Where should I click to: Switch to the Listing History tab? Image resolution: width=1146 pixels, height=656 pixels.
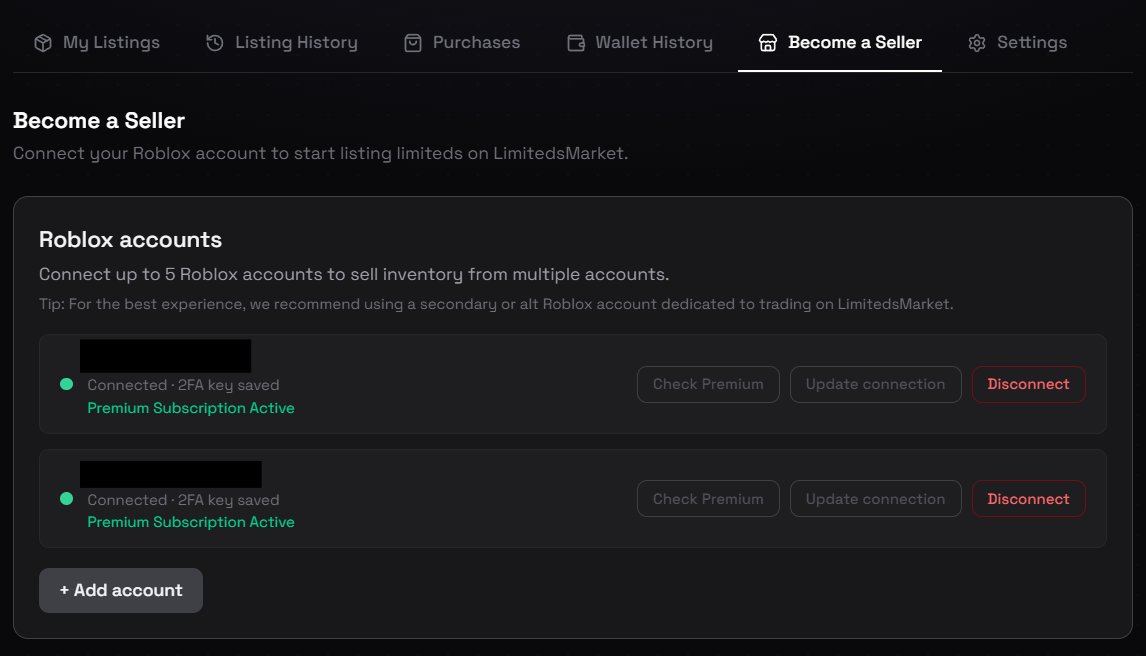point(282,42)
